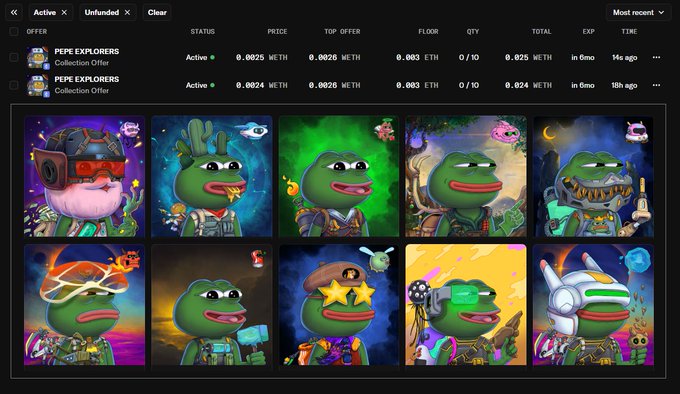The height and width of the screenshot is (394, 680).
Task: Open the Pepe on green smoke background
Action: tap(339, 176)
